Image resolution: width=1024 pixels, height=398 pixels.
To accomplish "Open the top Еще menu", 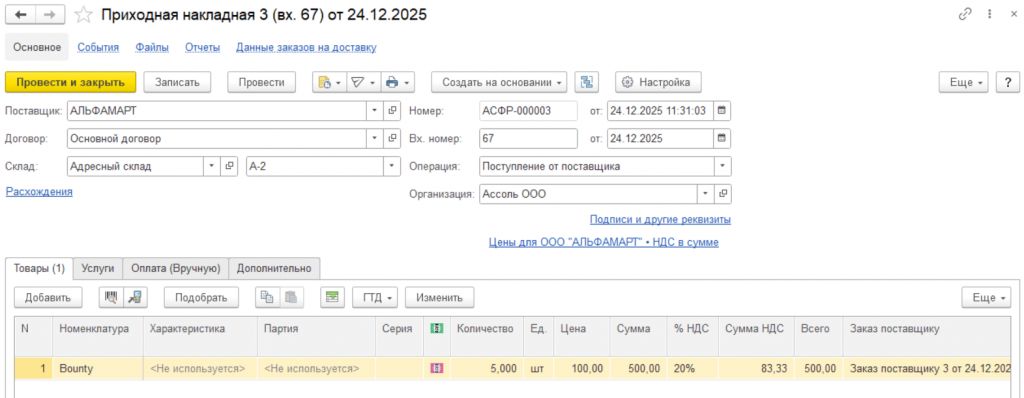I will tap(963, 82).
